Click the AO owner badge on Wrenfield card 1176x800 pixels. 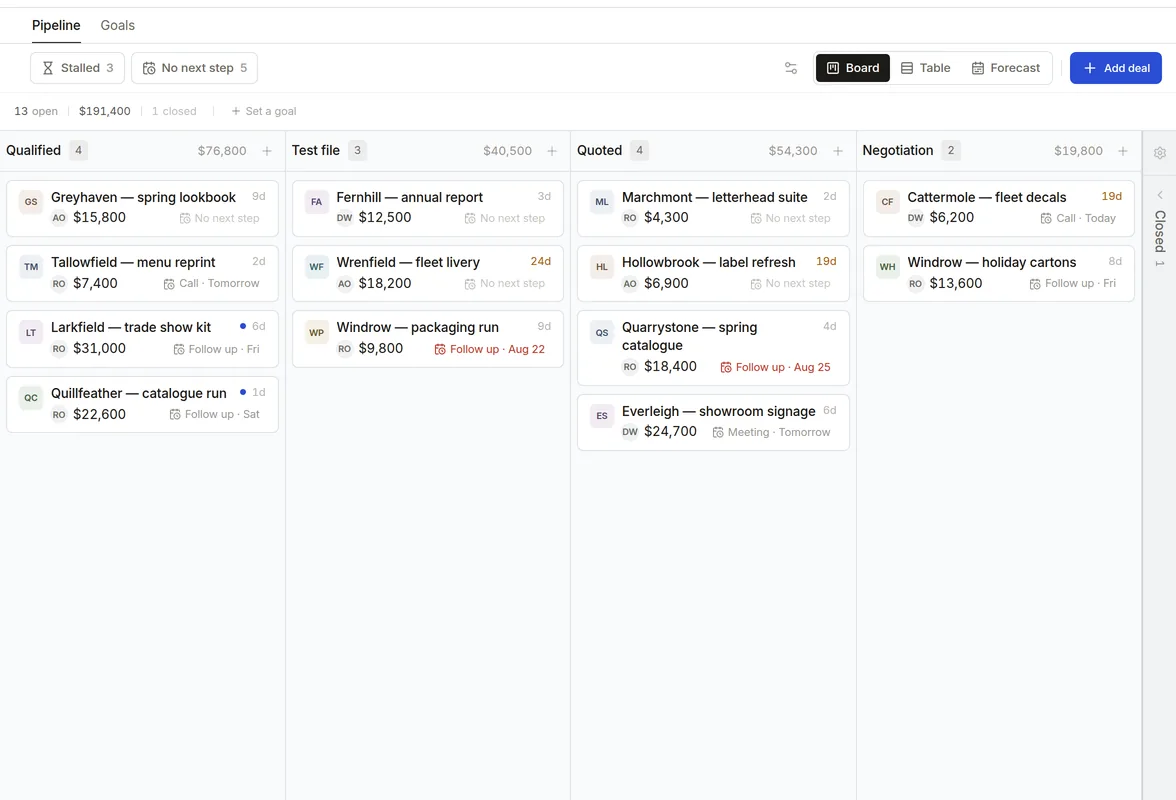point(344,283)
